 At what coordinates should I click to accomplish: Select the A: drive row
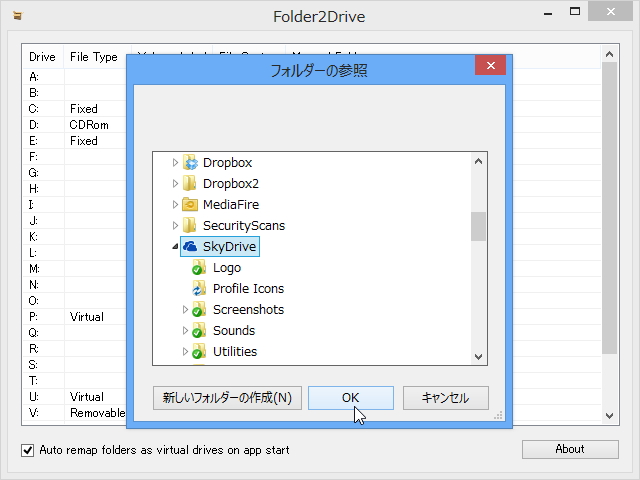[74, 77]
